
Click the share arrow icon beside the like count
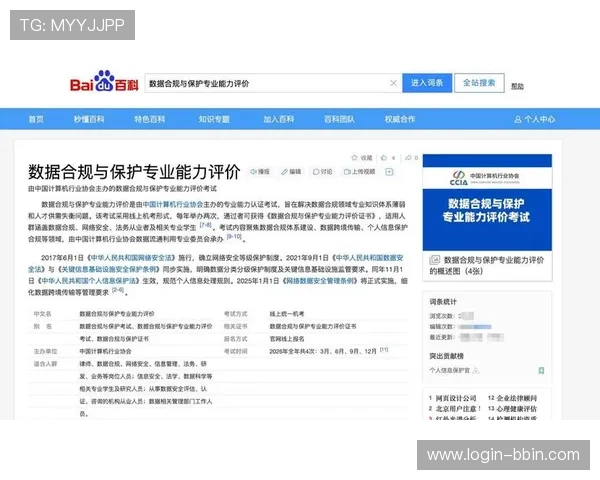pyautogui.click(x=408, y=158)
